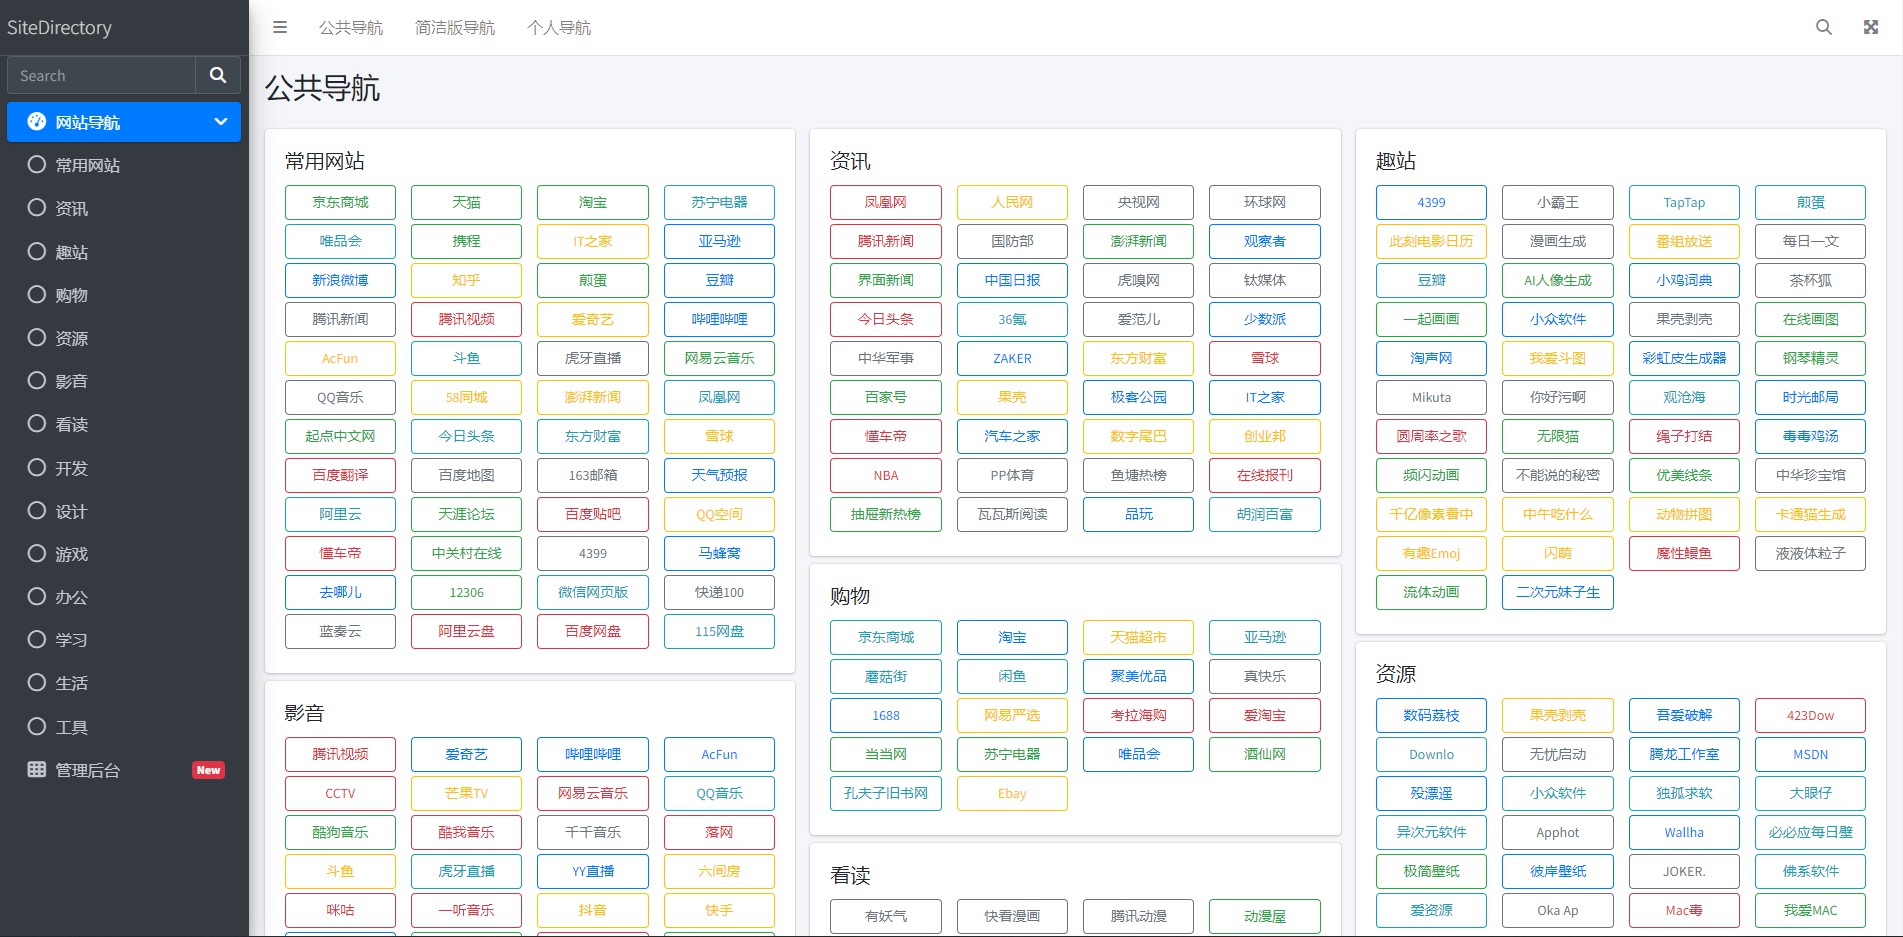The height and width of the screenshot is (937, 1903).
Task: Click the 网站导航 dashboard icon
Action: (x=37, y=121)
